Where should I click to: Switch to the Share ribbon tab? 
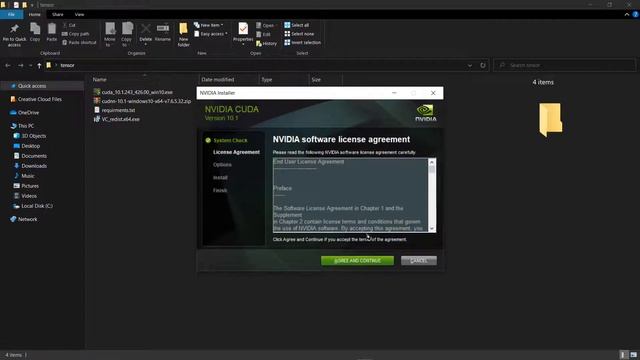coord(58,14)
